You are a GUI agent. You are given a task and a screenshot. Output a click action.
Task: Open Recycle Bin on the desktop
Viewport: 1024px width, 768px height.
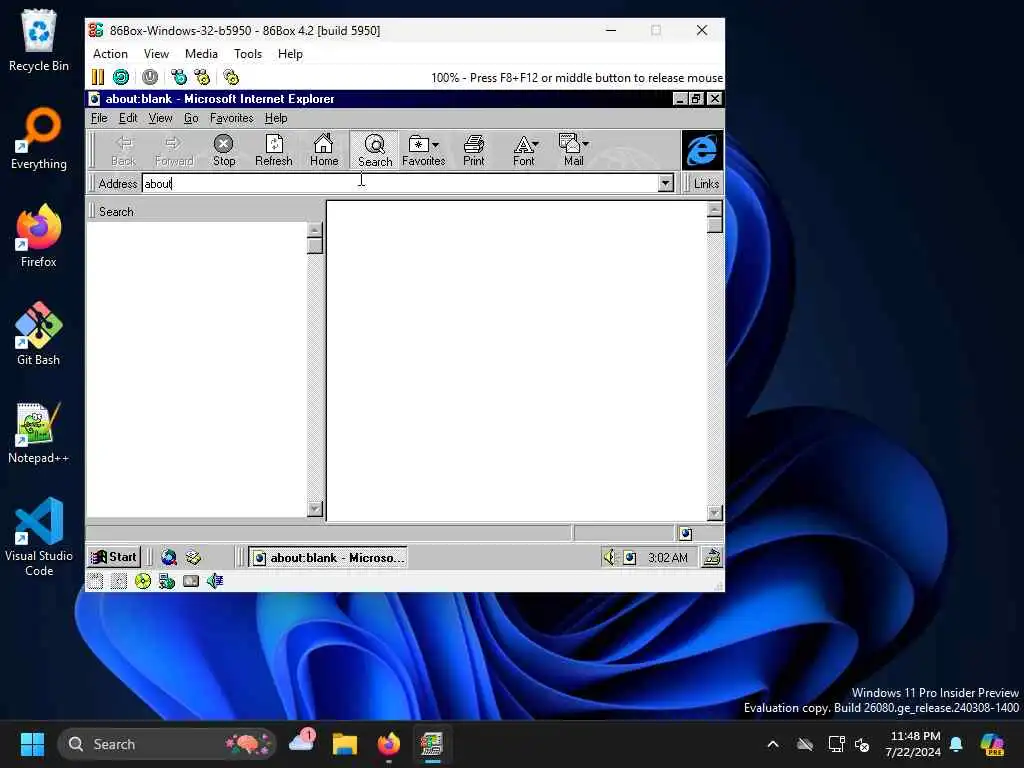pos(39,40)
